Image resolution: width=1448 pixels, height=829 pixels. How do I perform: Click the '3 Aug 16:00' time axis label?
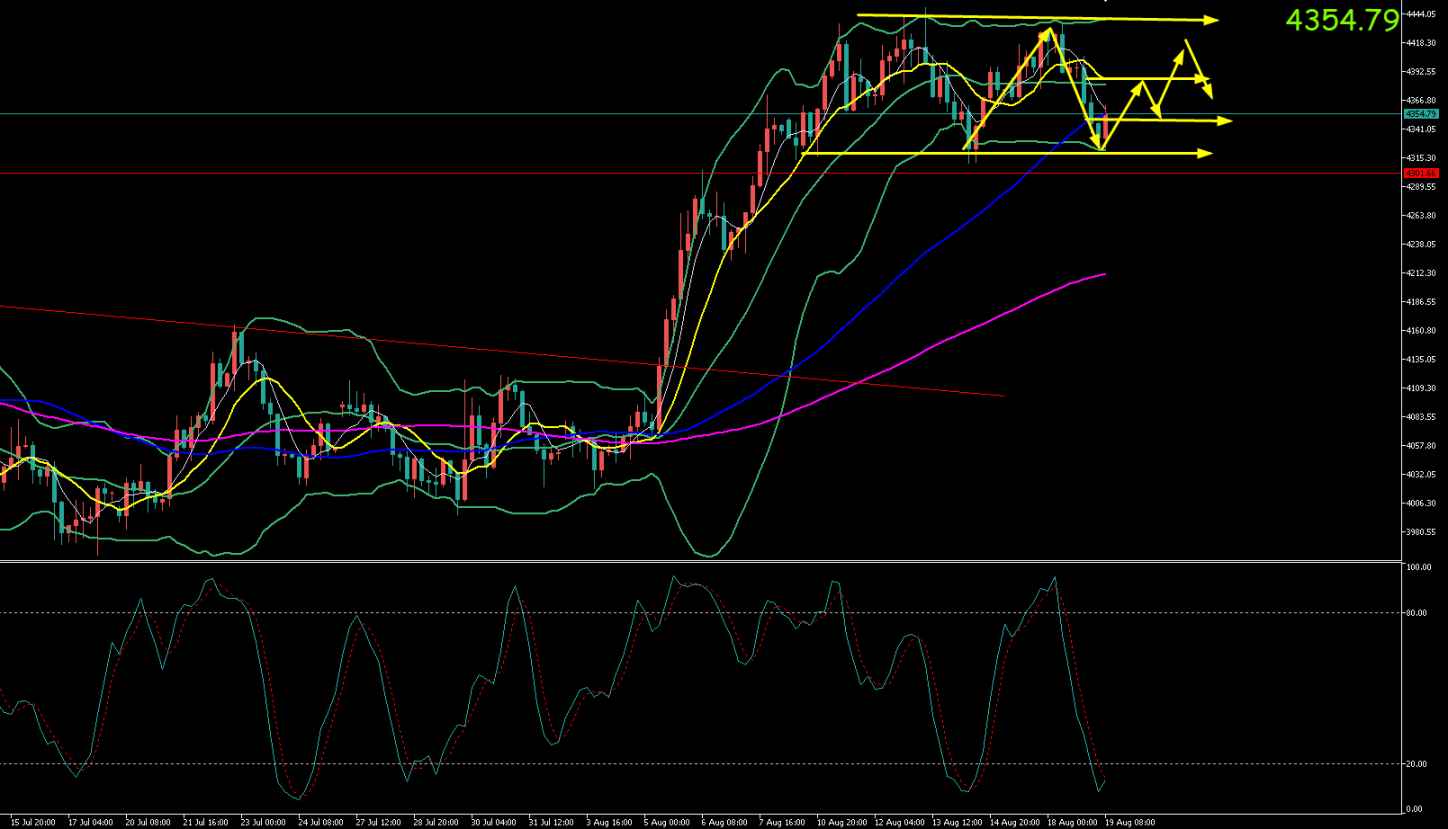click(607, 822)
